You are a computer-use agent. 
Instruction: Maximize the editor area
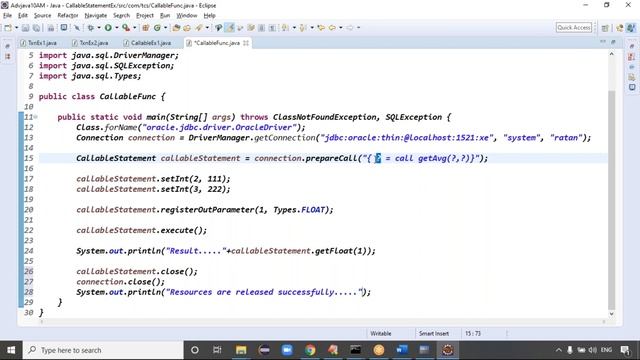(613, 42)
